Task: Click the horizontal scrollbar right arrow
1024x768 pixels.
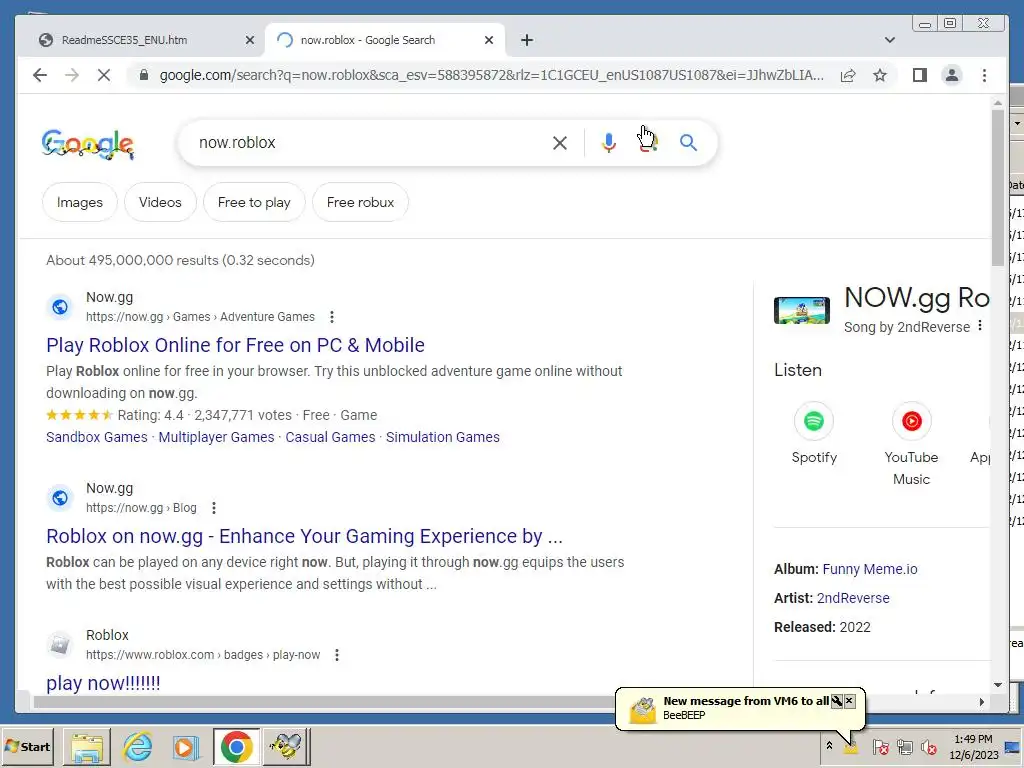Action: [982, 702]
